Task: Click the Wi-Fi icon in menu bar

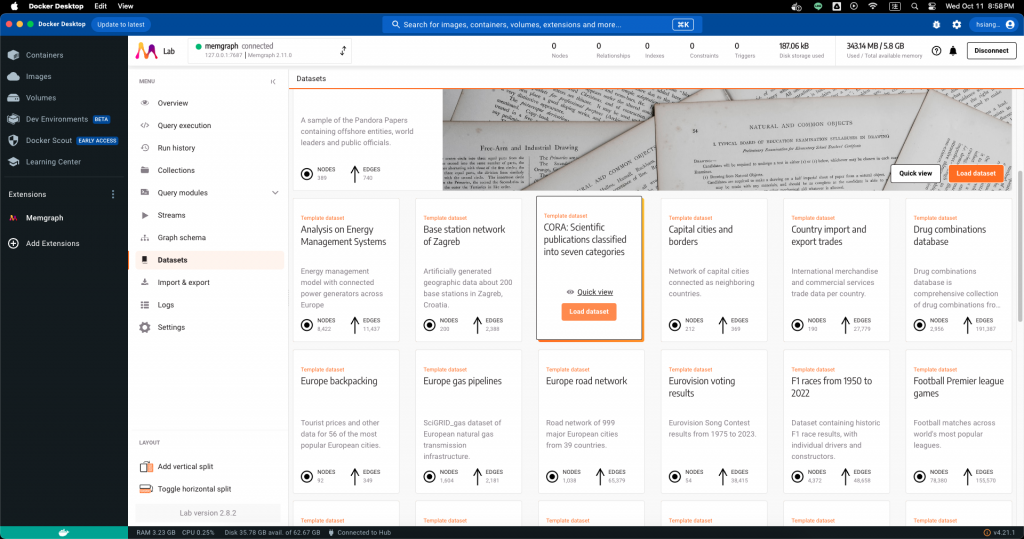Action: pyautogui.click(x=872, y=6)
